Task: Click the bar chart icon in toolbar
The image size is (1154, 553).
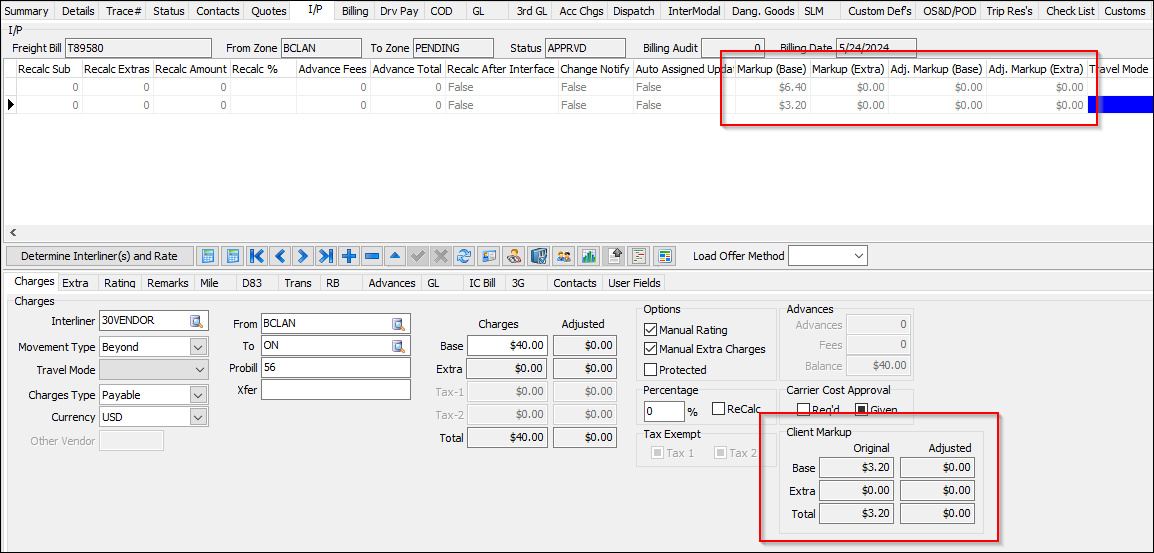Action: [589, 256]
